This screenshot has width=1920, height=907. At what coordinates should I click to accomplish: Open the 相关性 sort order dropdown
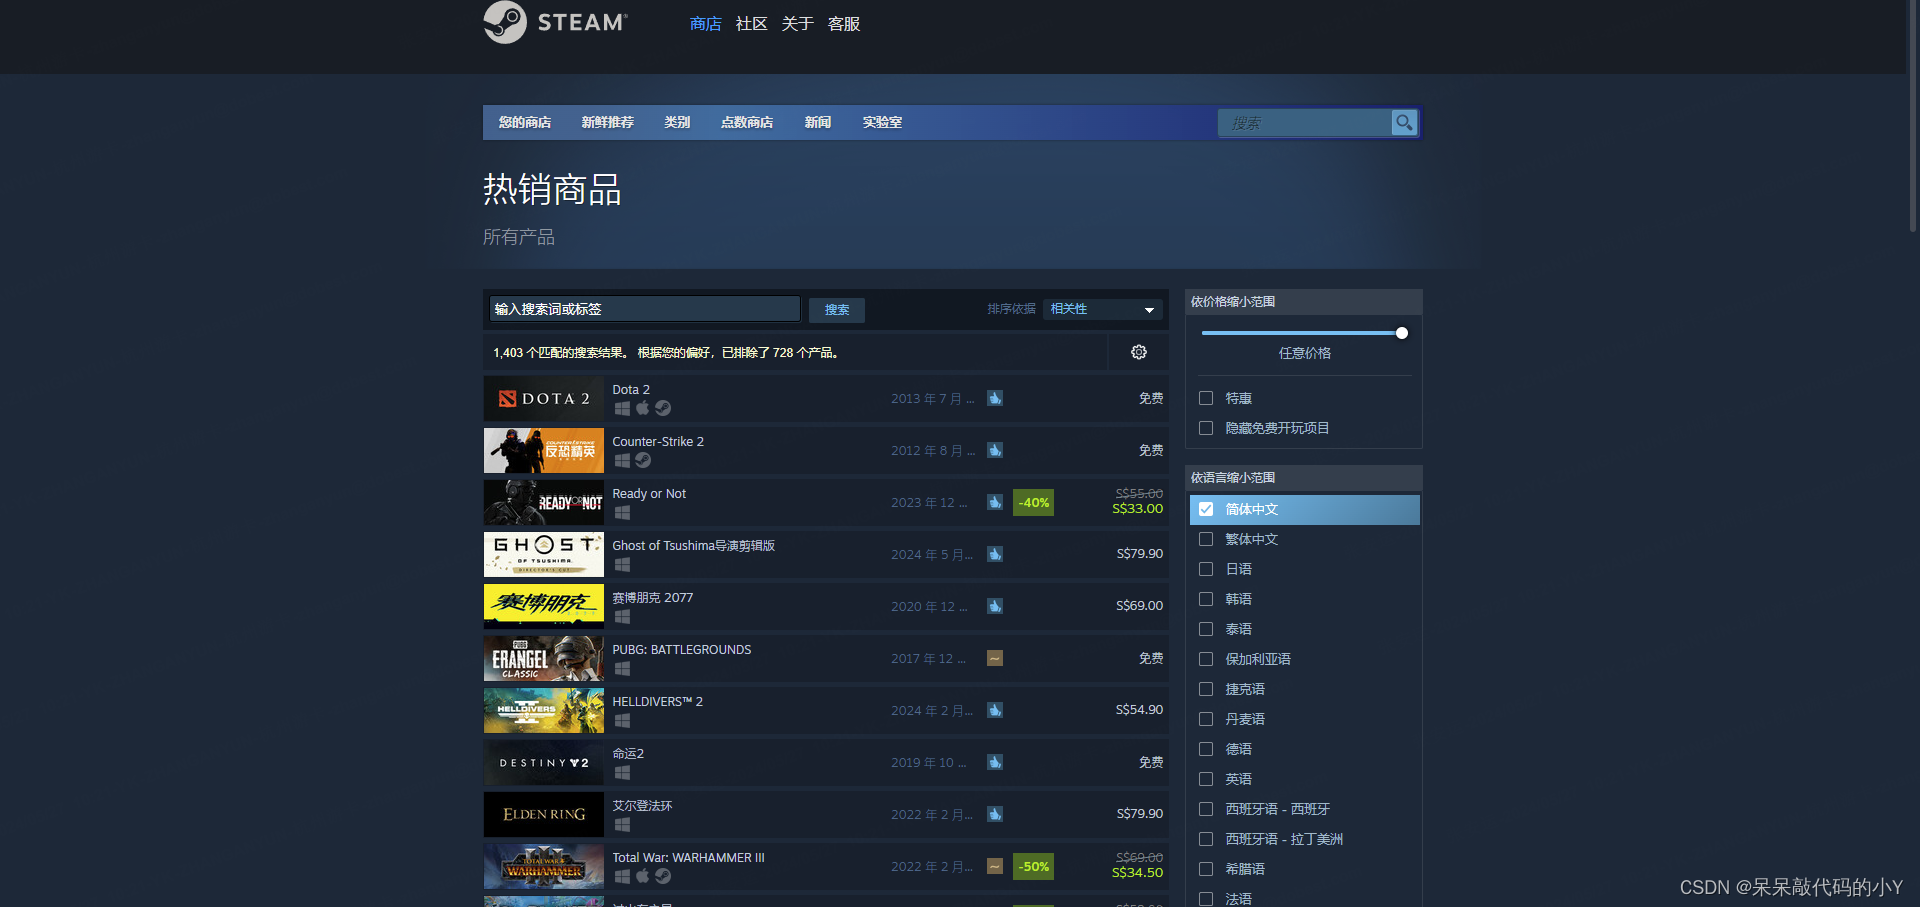coord(1102,309)
